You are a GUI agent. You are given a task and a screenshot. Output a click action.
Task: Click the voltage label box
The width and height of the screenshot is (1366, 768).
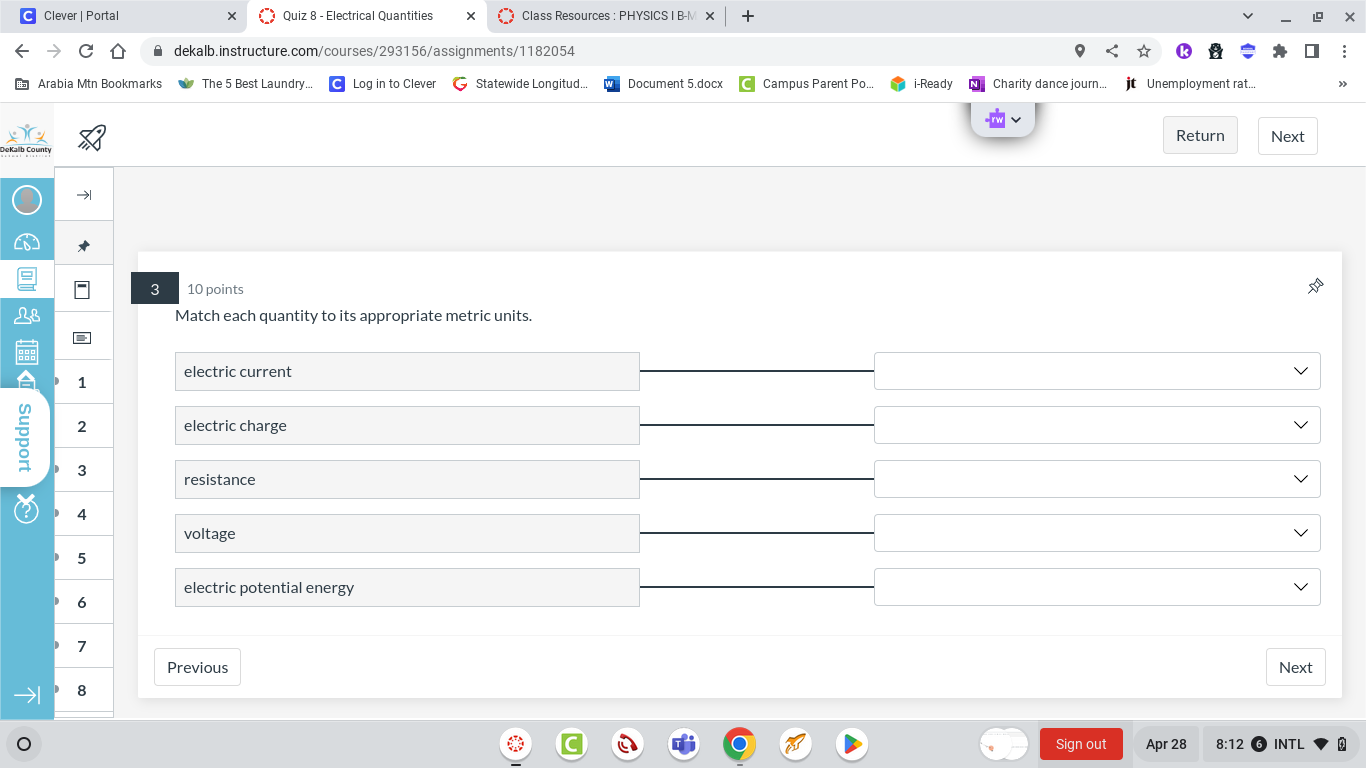pyautogui.click(x=407, y=533)
